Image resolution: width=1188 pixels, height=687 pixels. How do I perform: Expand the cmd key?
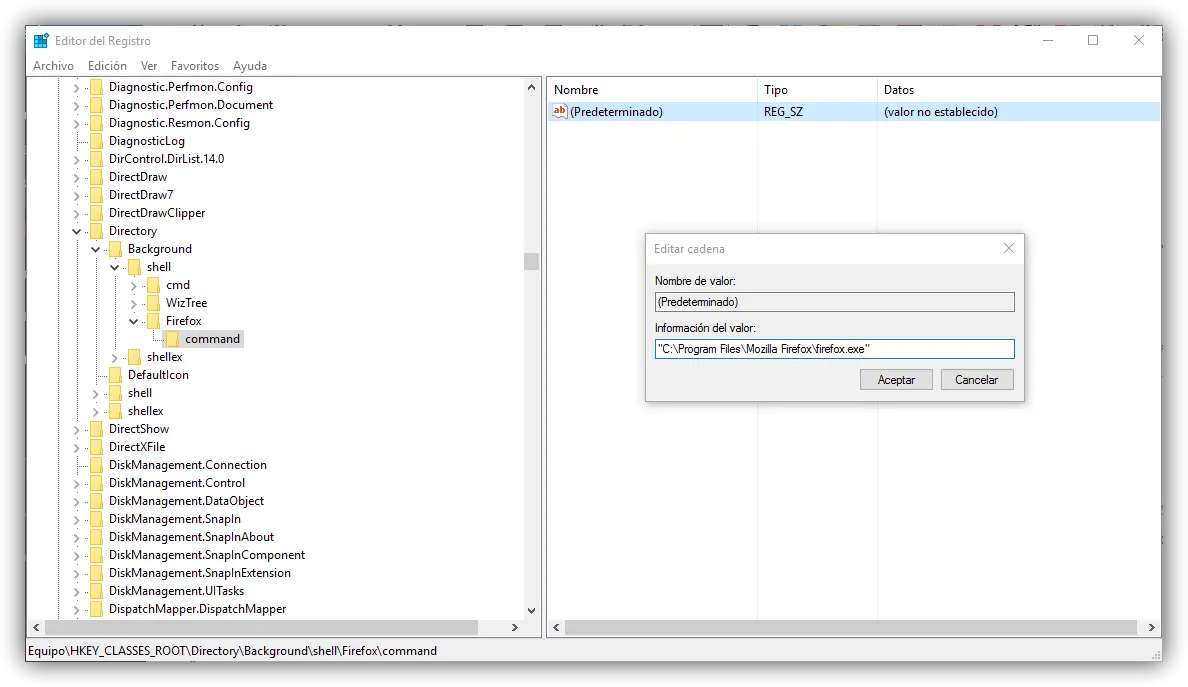pos(133,286)
